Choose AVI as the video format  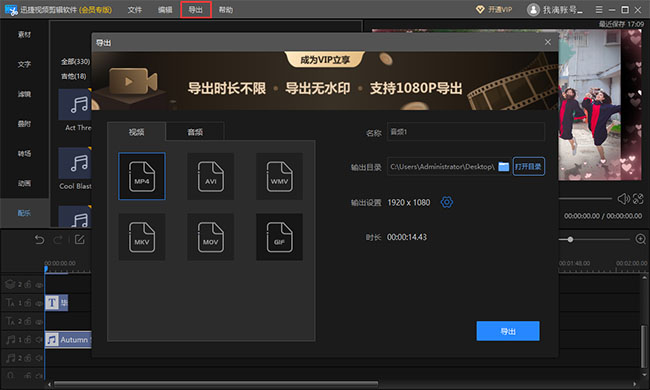(211, 176)
